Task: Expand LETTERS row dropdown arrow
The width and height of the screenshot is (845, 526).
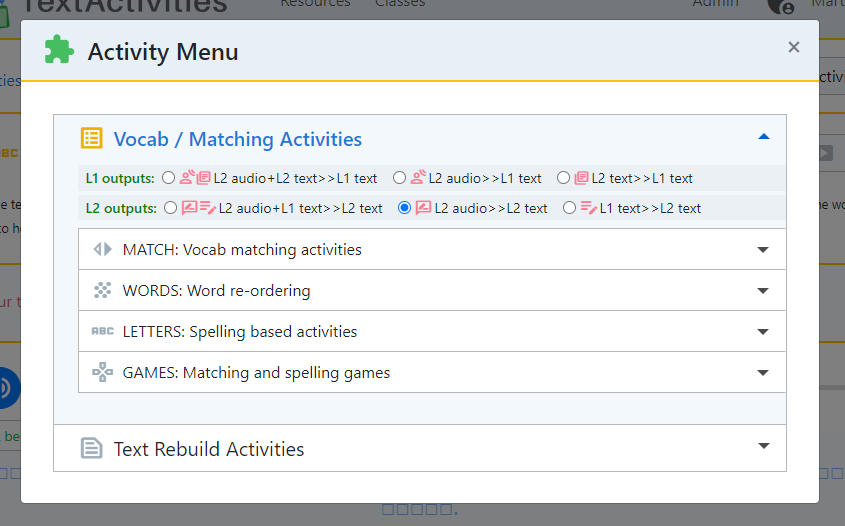Action: click(x=763, y=332)
